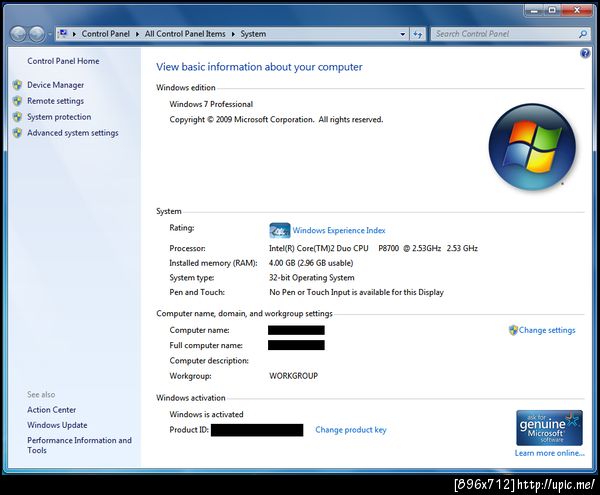This screenshot has width=600, height=495.
Task: Open System protection link
Action: (x=59, y=117)
